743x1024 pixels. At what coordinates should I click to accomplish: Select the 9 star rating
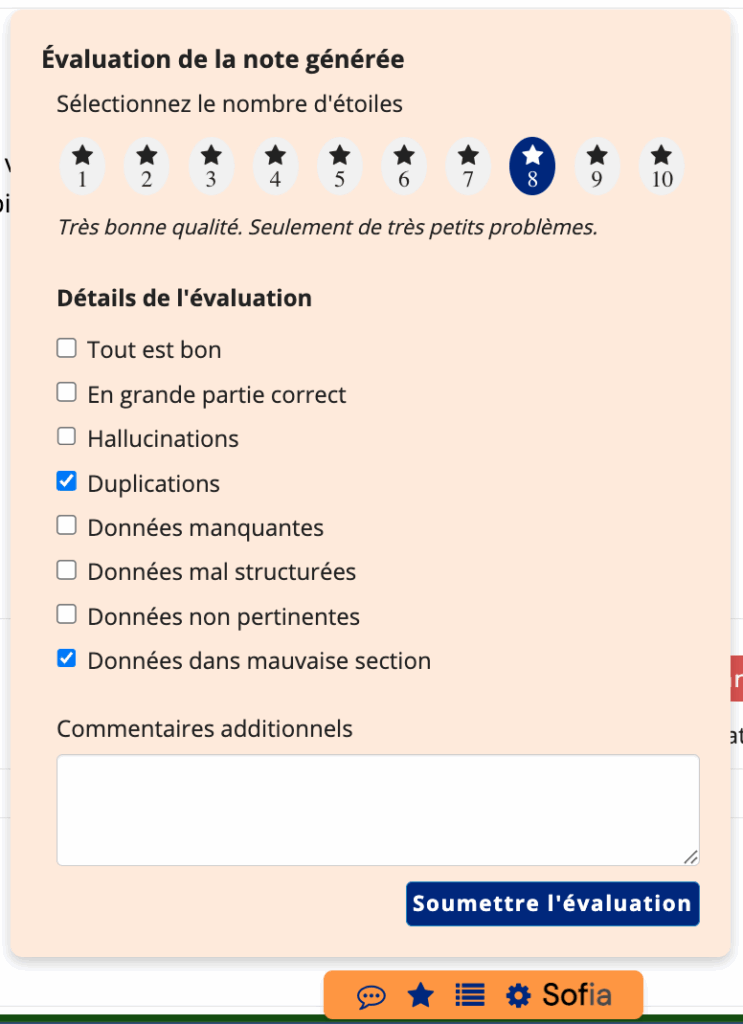coord(597,167)
